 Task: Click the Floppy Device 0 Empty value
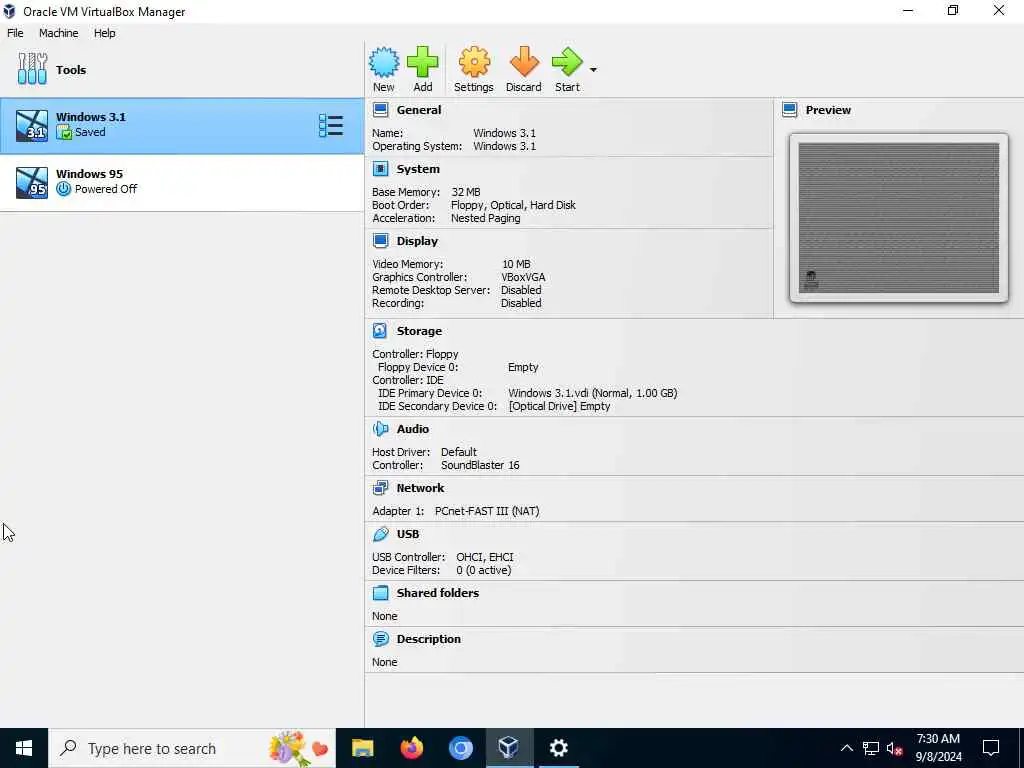(523, 367)
